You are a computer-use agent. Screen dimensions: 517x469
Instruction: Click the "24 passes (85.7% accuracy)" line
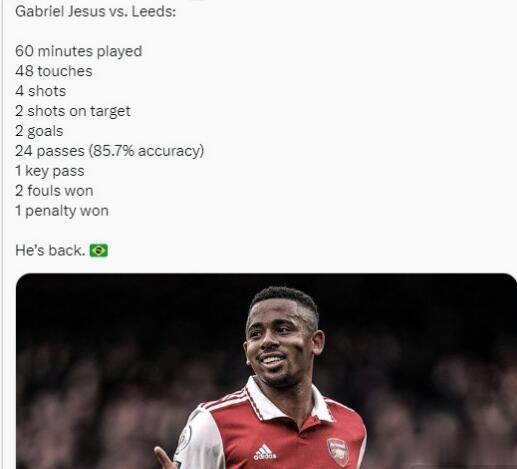tap(110, 151)
